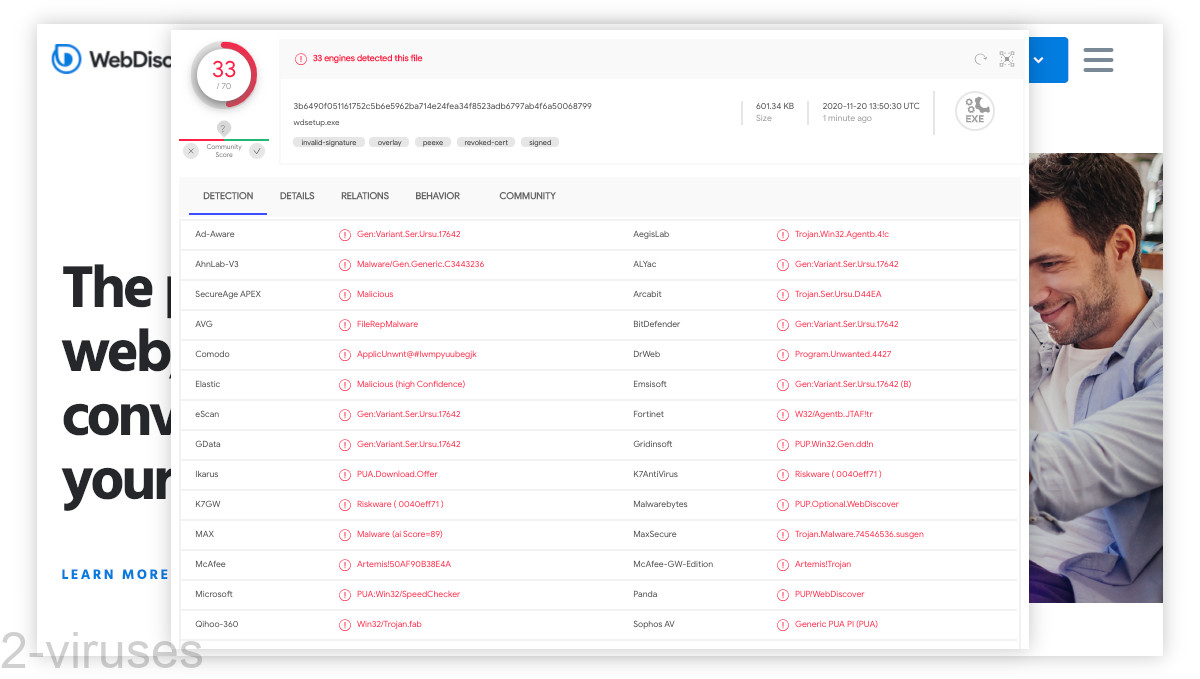Open the hamburger menu
The height and width of the screenshot is (679, 1200).
click(1098, 60)
